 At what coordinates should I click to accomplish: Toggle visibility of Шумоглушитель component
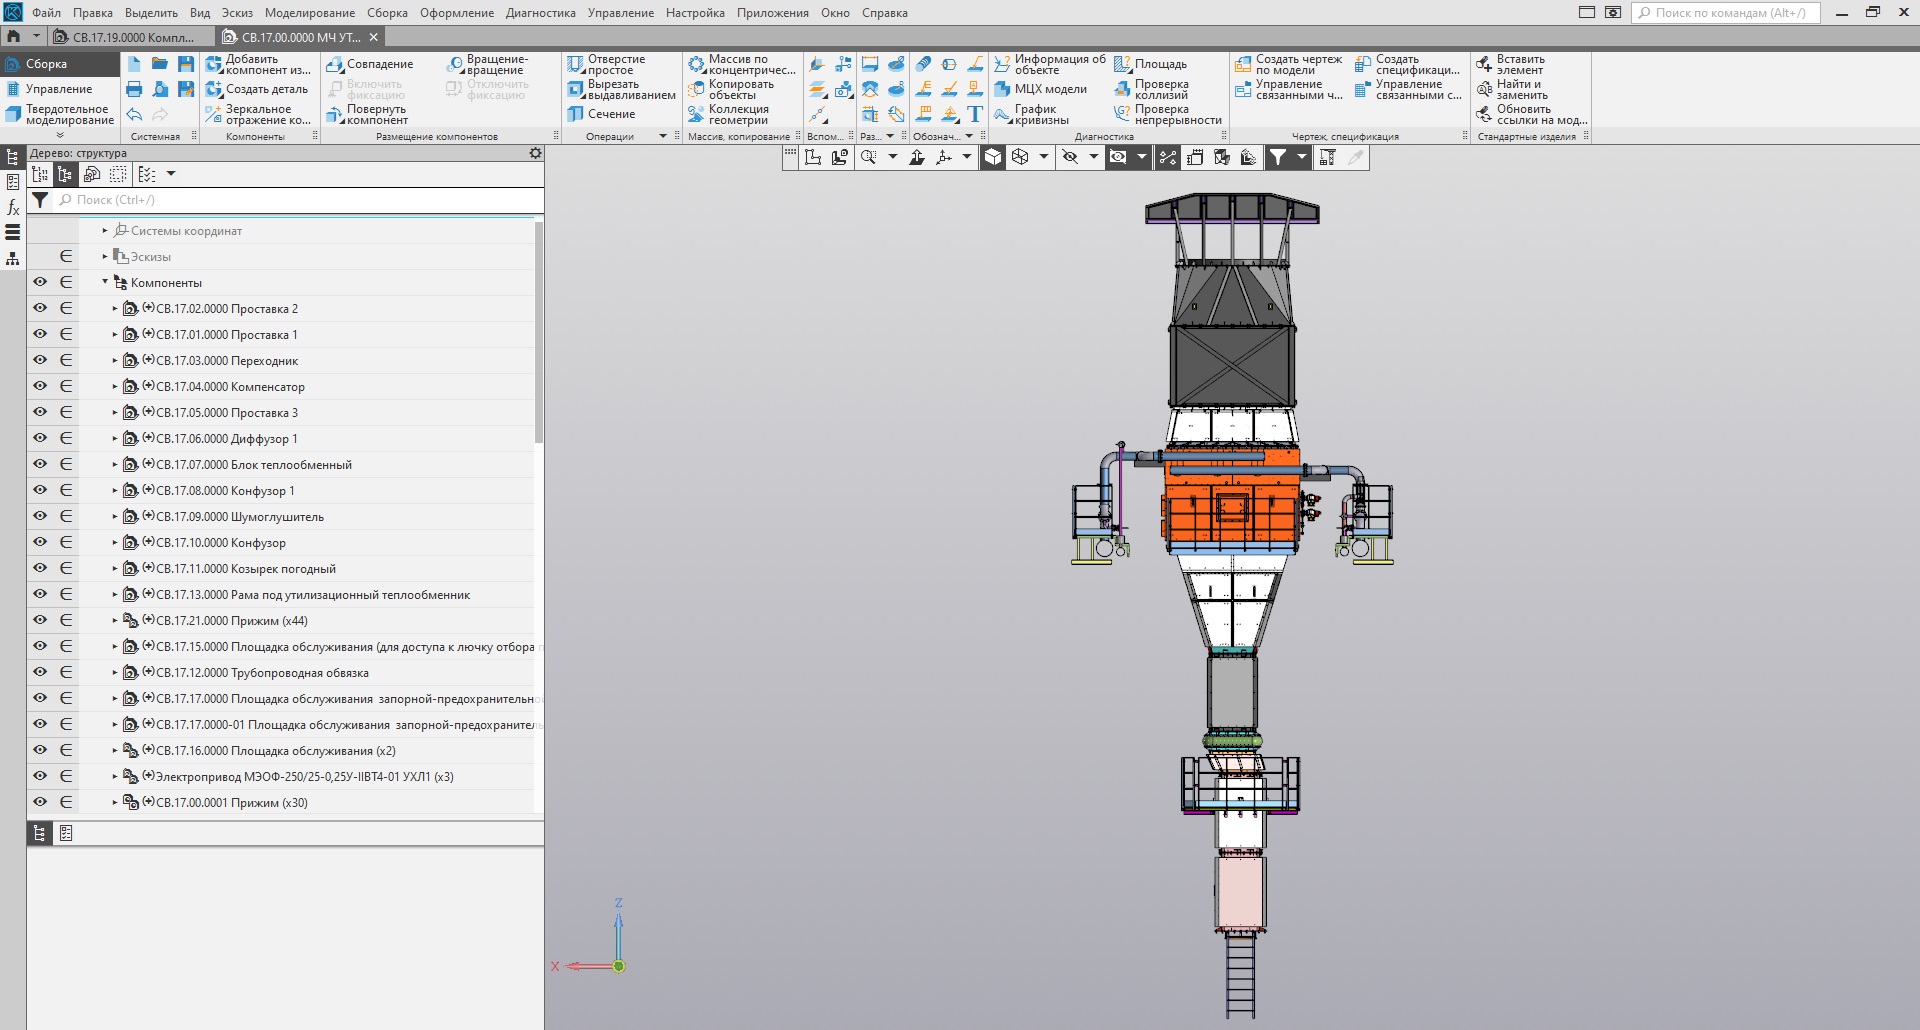40,516
